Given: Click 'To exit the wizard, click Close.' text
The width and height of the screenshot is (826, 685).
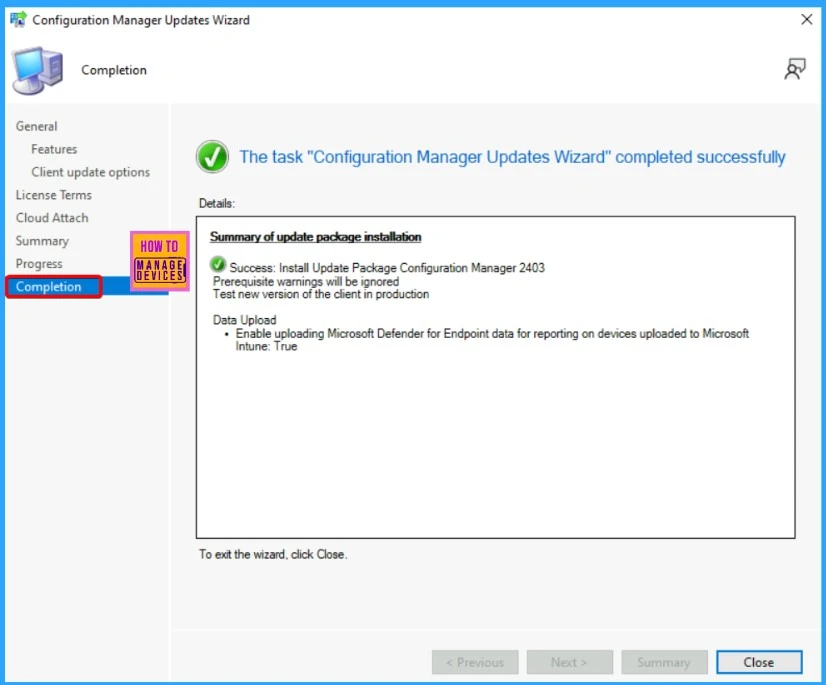Looking at the screenshot, I should (x=273, y=554).
